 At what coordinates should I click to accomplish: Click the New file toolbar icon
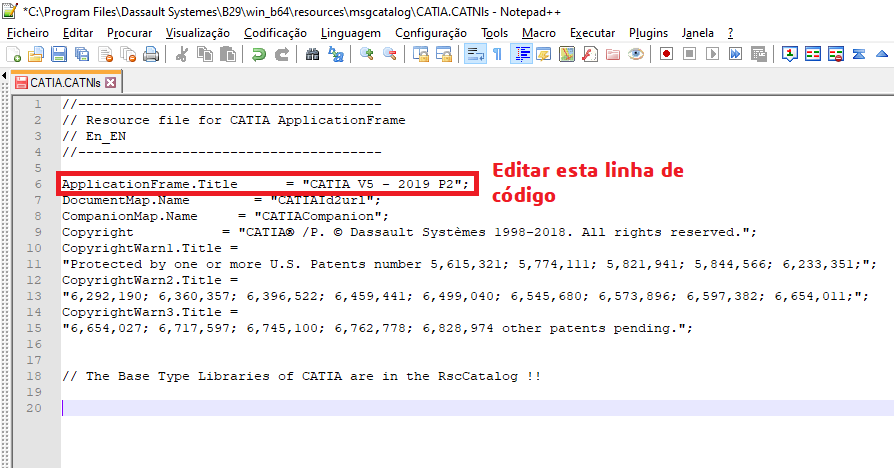tap(12, 54)
